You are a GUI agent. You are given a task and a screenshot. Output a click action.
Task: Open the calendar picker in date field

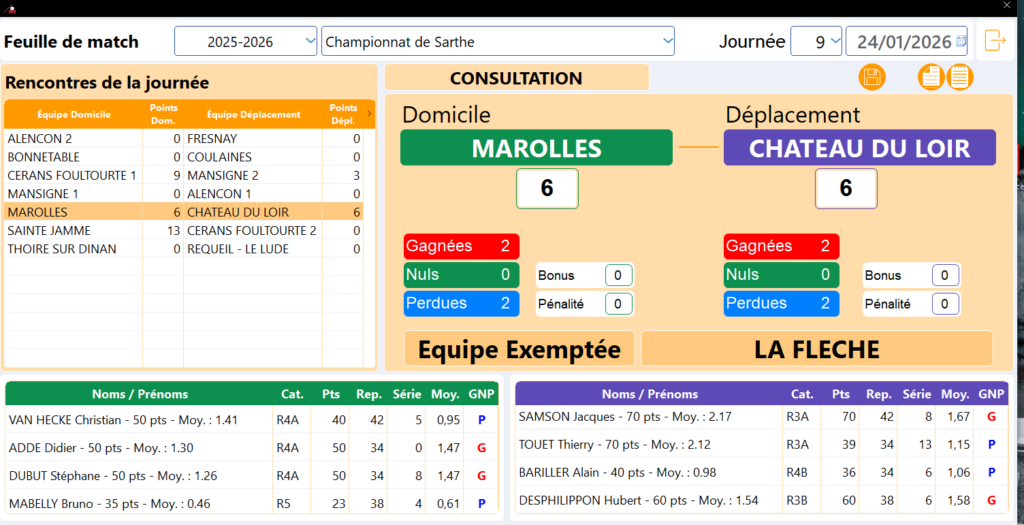tap(961, 42)
